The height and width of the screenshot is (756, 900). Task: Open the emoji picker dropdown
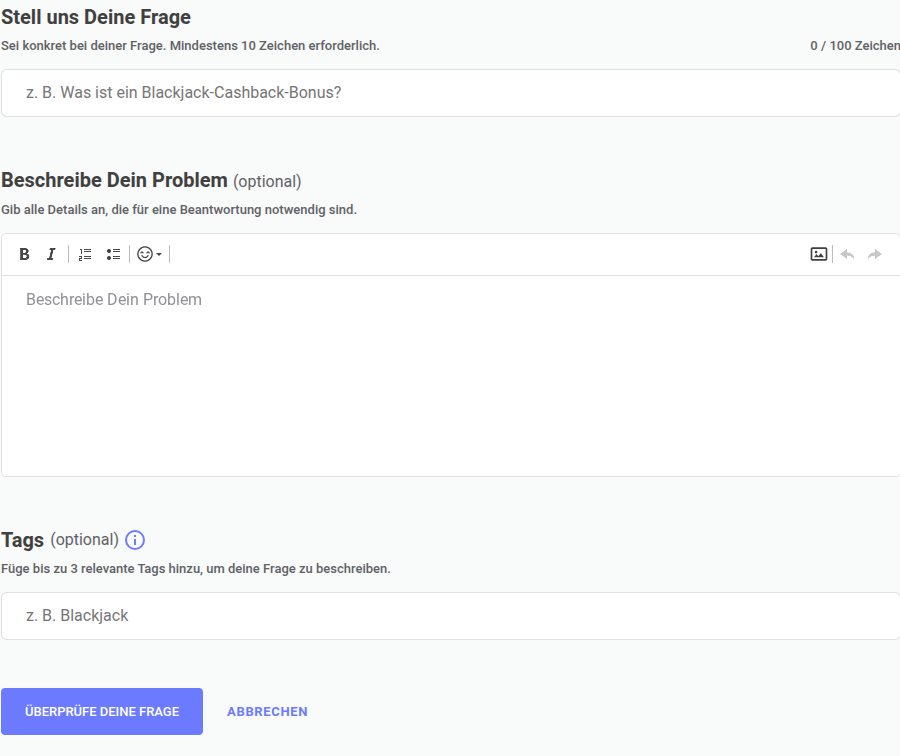149,254
